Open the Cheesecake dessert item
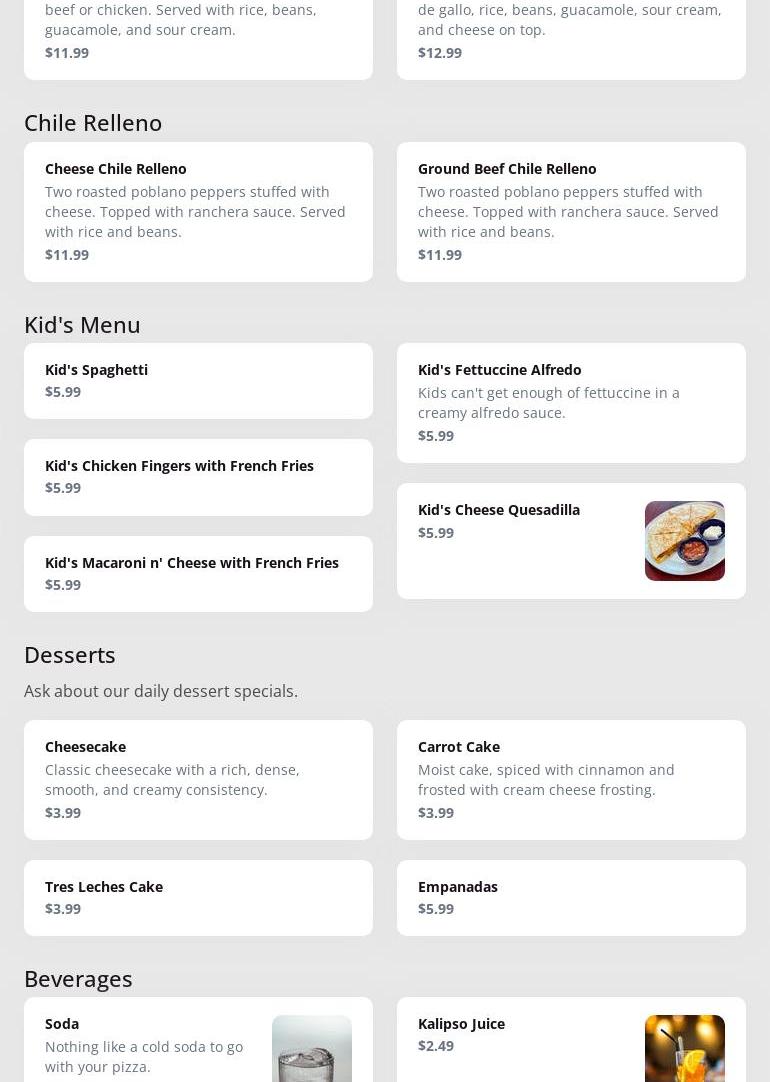 click(198, 779)
